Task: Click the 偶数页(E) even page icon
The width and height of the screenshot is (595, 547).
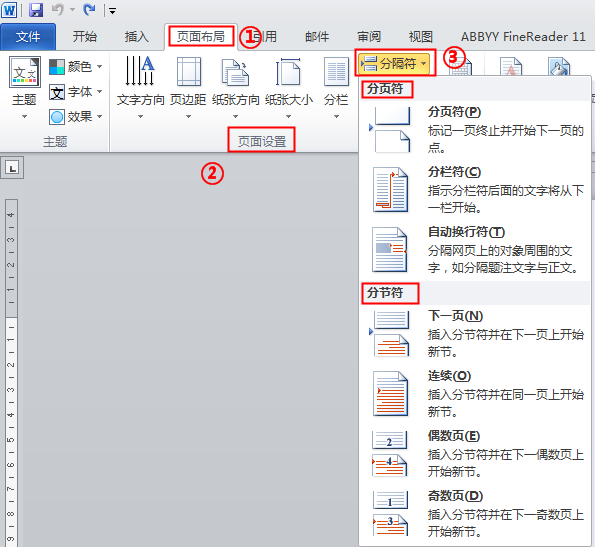Action: pos(390,454)
